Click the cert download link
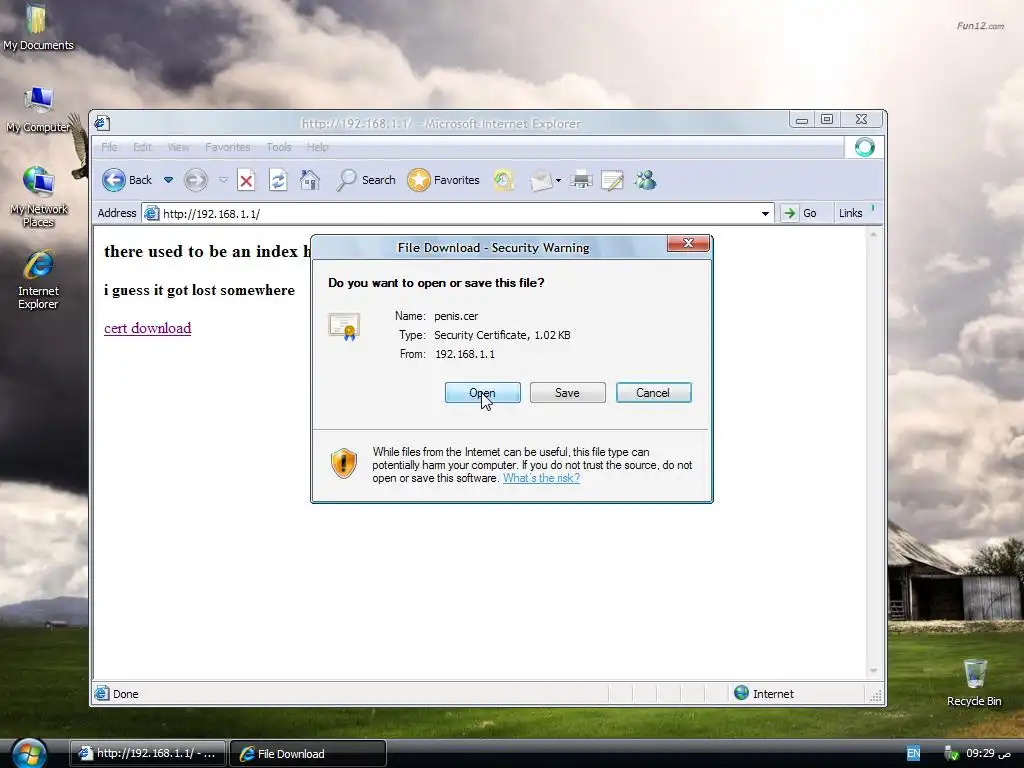1024x768 pixels. pos(148,328)
